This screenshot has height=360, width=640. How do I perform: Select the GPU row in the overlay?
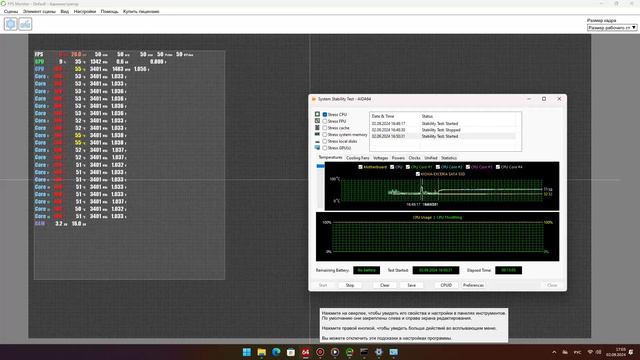(x=101, y=62)
